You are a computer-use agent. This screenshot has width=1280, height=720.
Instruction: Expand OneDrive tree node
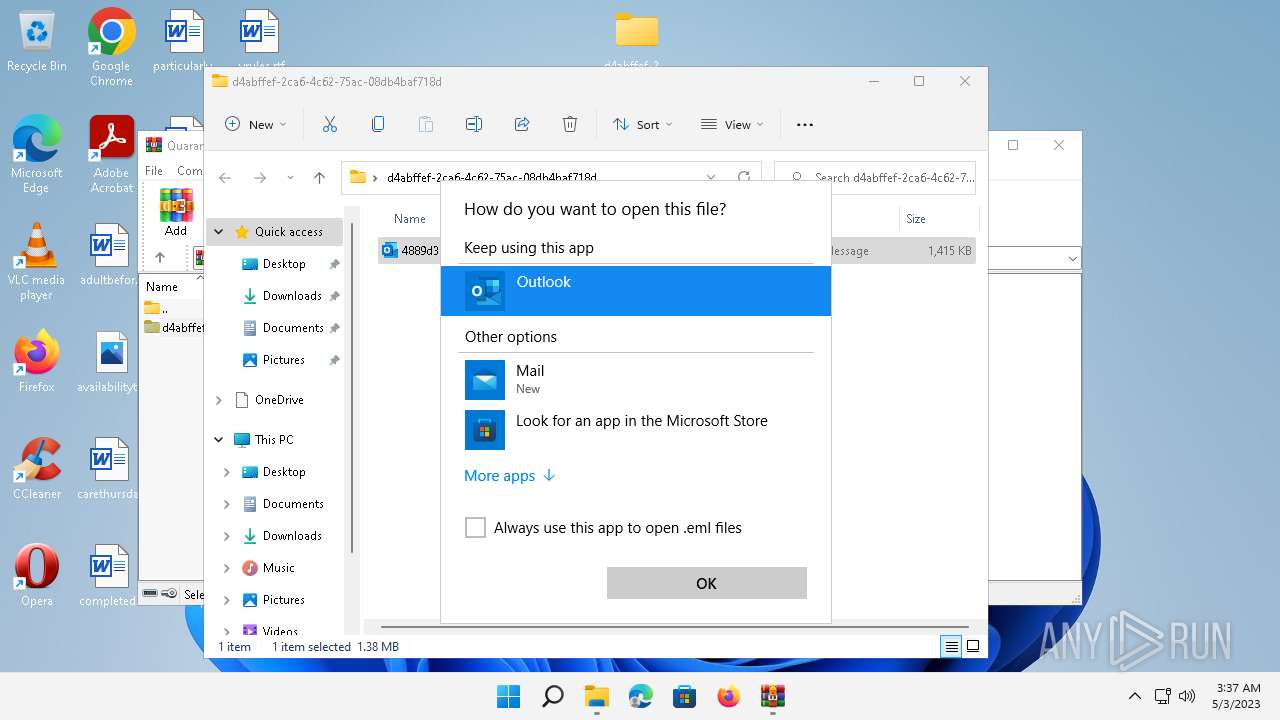point(218,400)
